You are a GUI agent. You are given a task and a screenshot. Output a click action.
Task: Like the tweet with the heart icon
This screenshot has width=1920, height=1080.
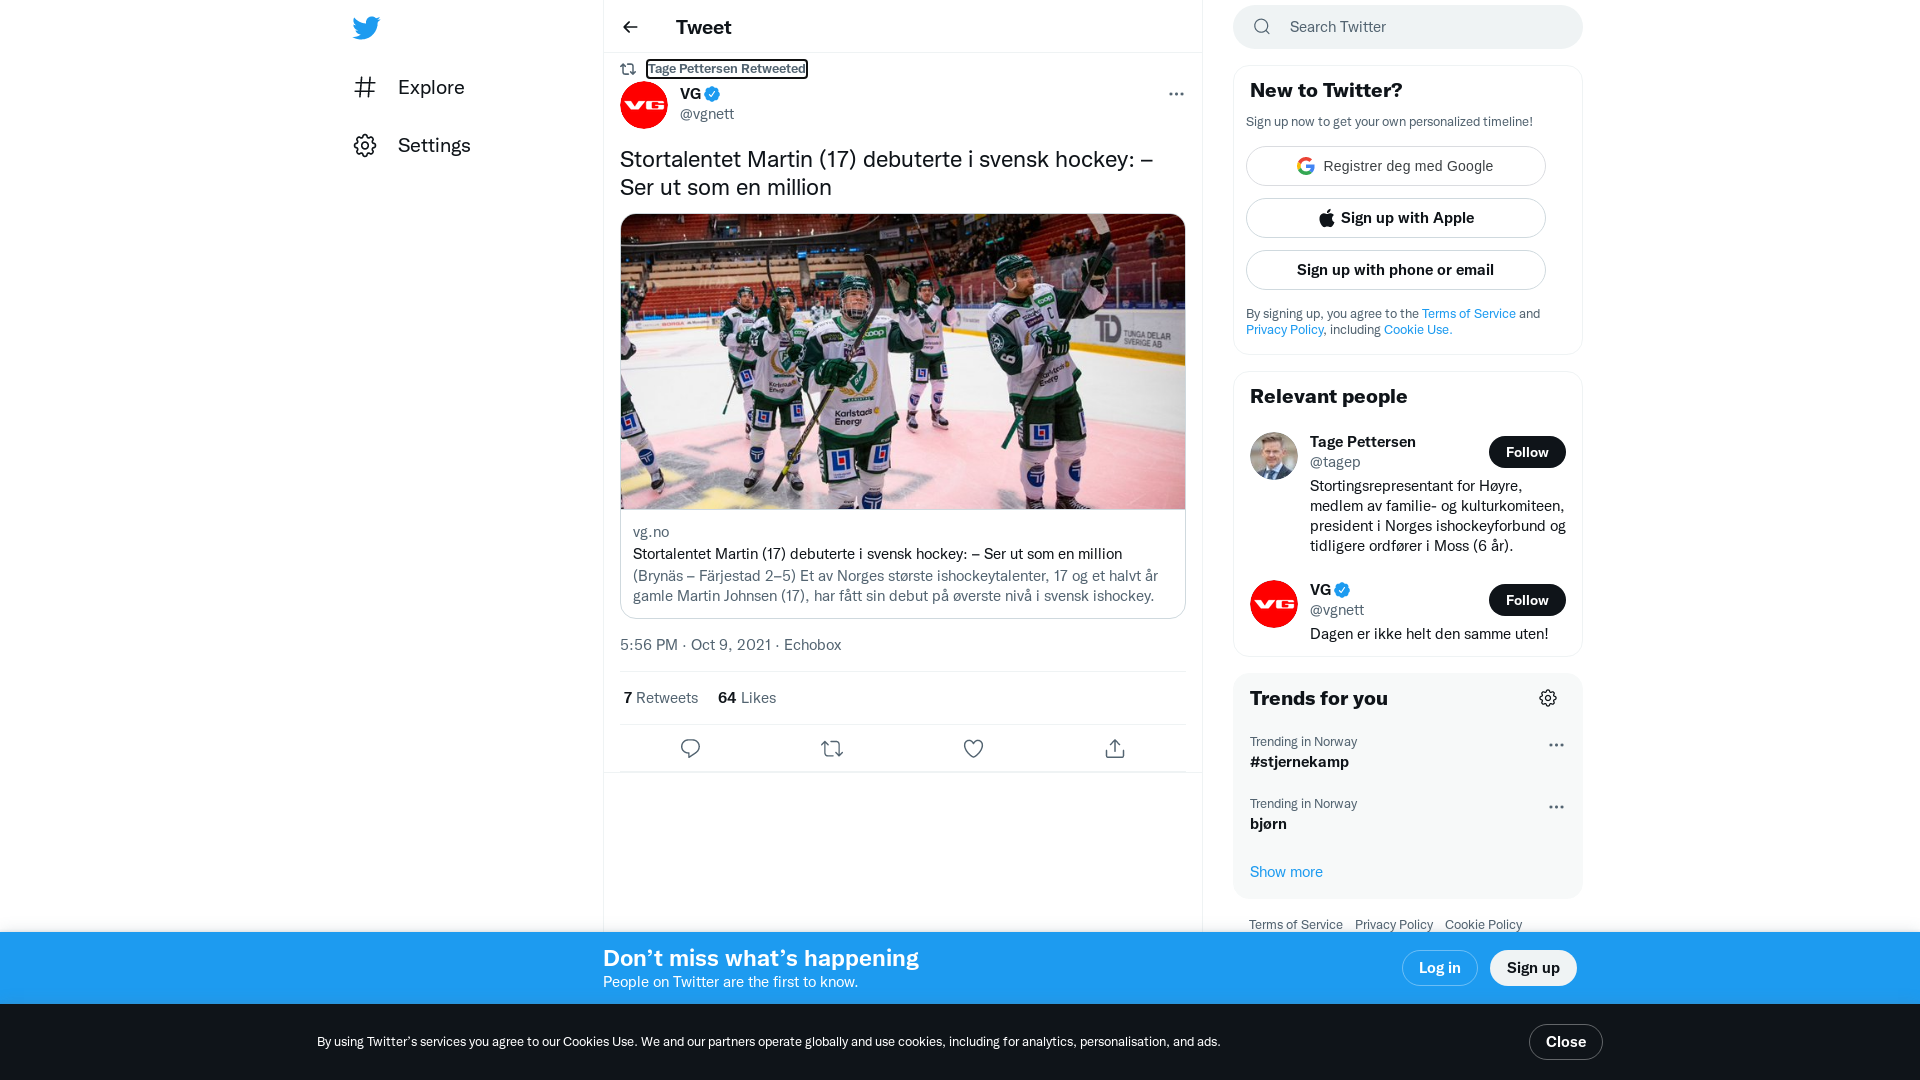(x=973, y=748)
